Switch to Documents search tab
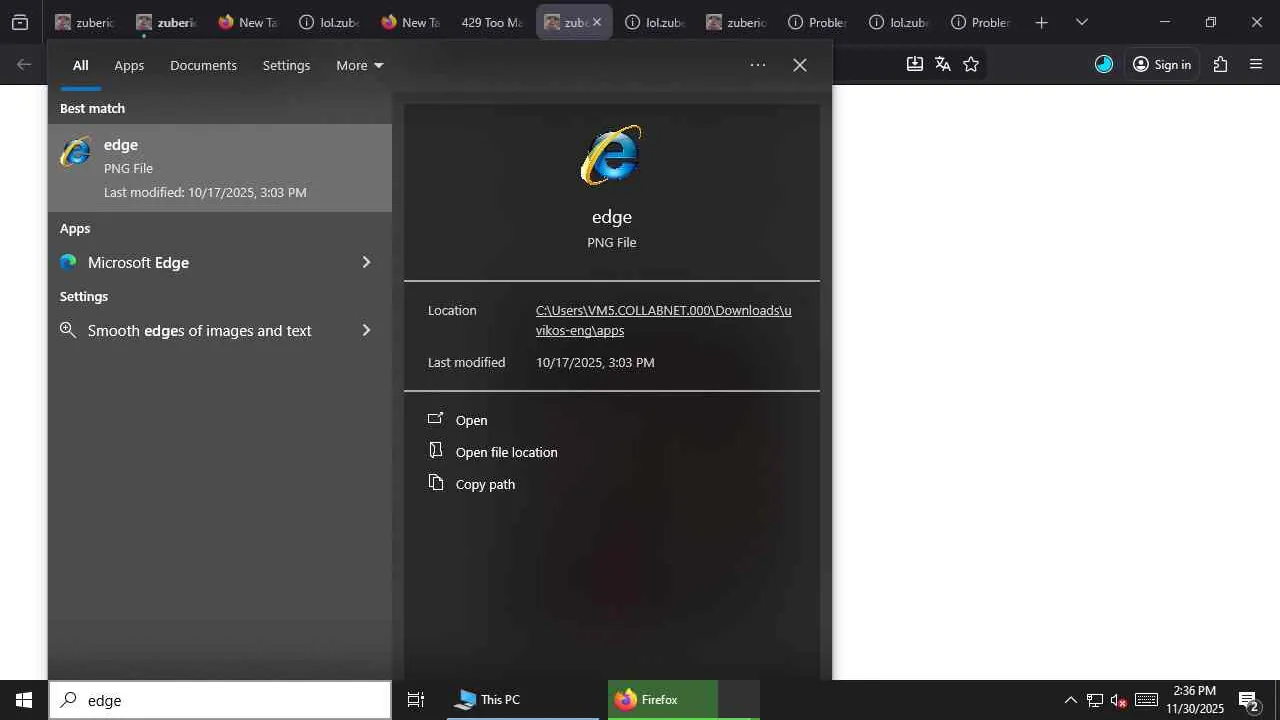Viewport: 1280px width, 720px height. click(203, 65)
